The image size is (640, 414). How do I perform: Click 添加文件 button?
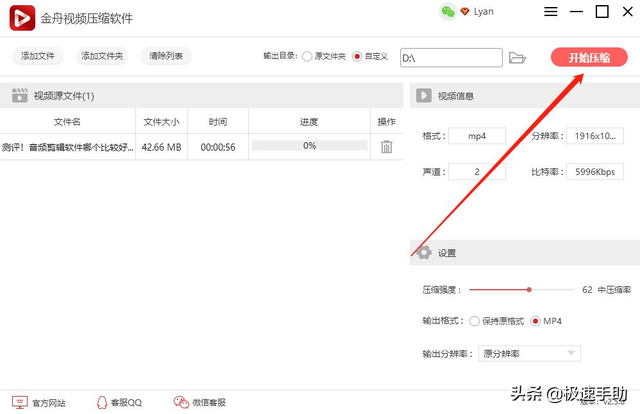click(x=38, y=56)
